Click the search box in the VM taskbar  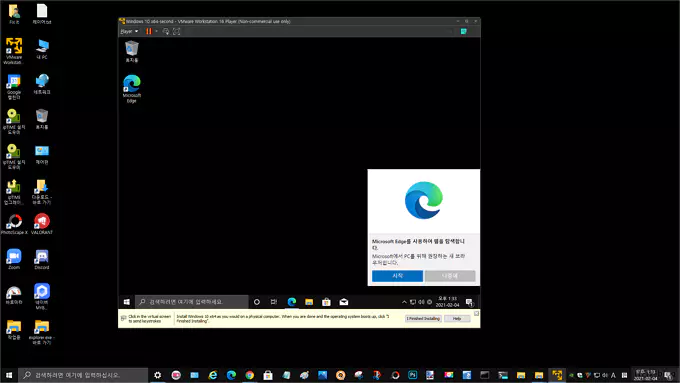(192, 302)
